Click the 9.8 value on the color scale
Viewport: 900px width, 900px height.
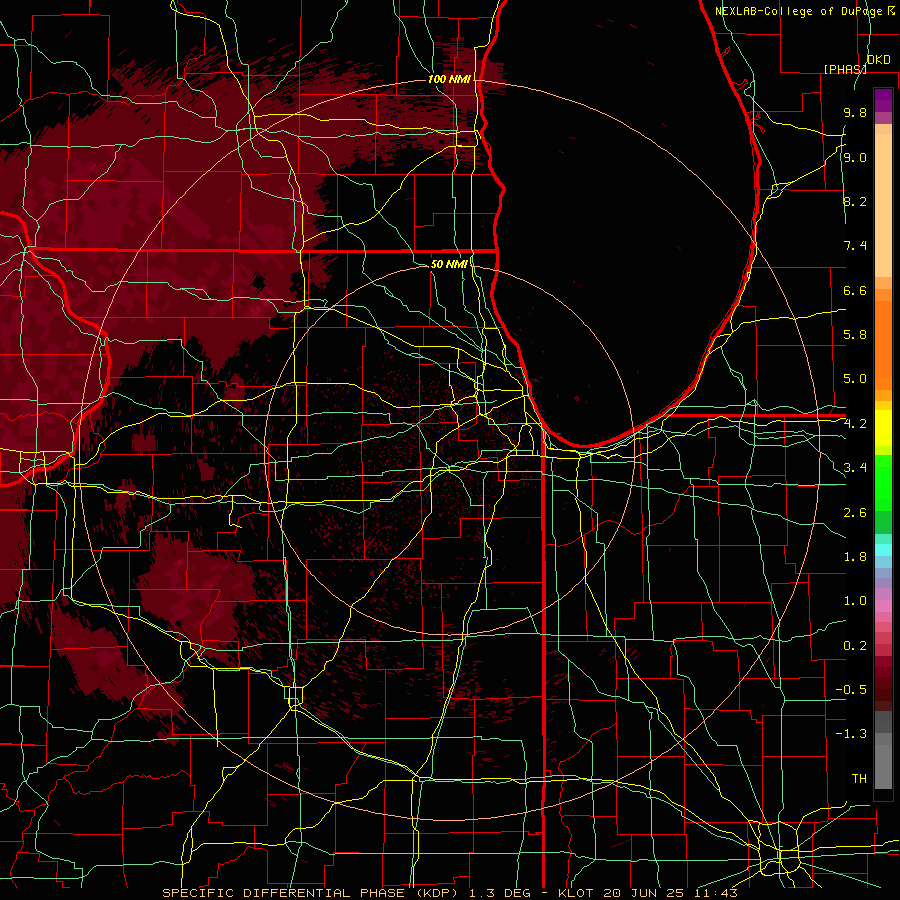(x=855, y=113)
